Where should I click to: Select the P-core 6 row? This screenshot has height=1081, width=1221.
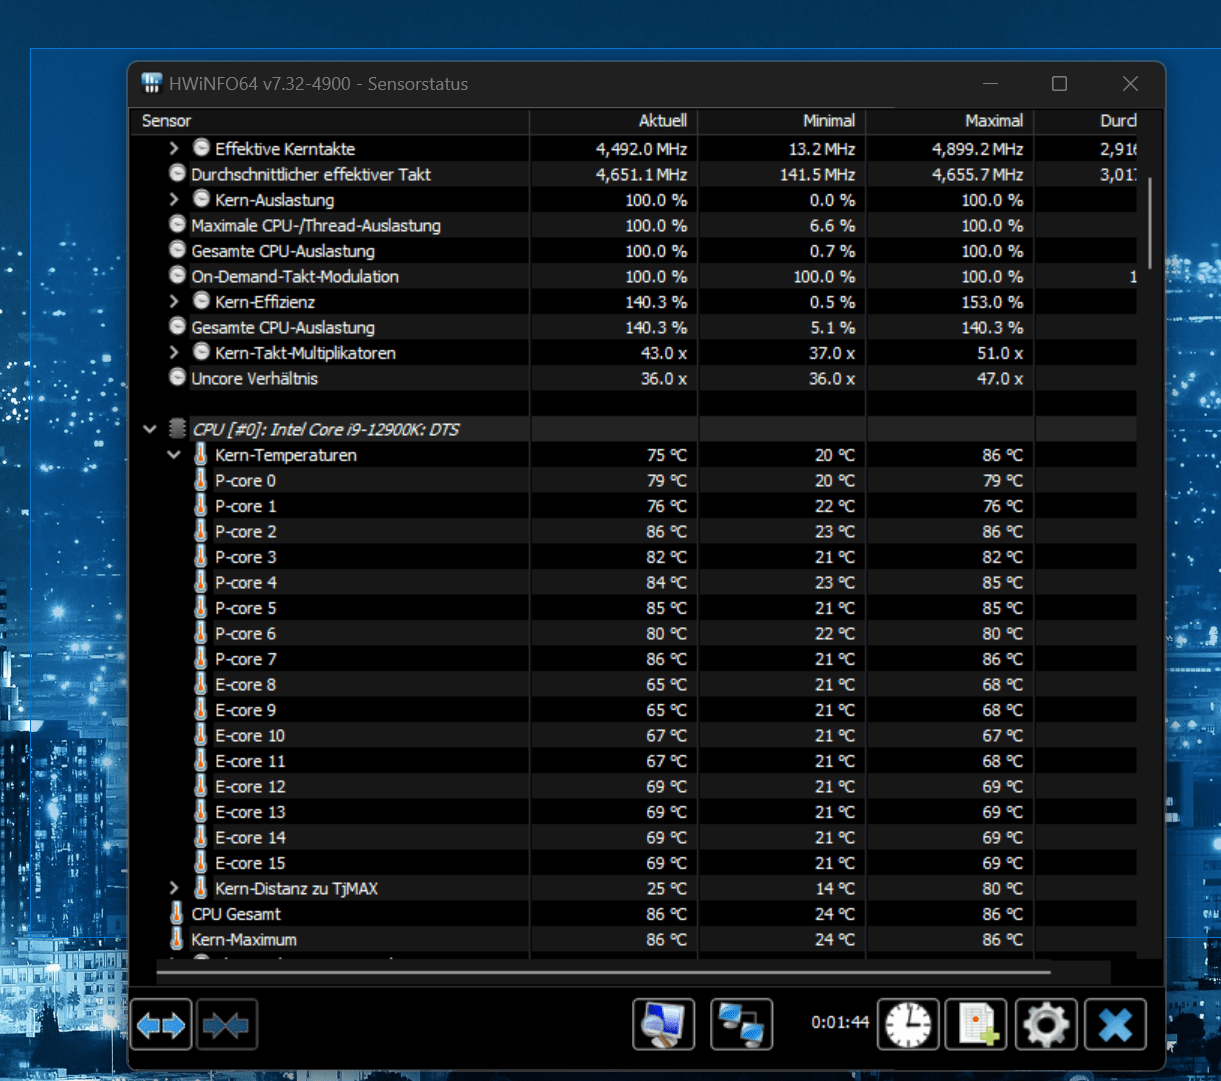coord(634,633)
